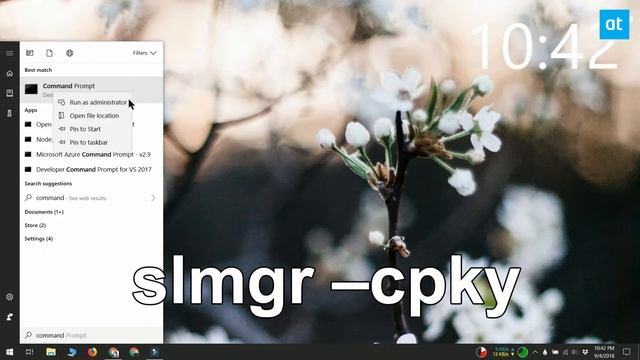This screenshot has height=360, width=640.
Task: Click the Steam-like icon on taskbar
Action: point(154,352)
